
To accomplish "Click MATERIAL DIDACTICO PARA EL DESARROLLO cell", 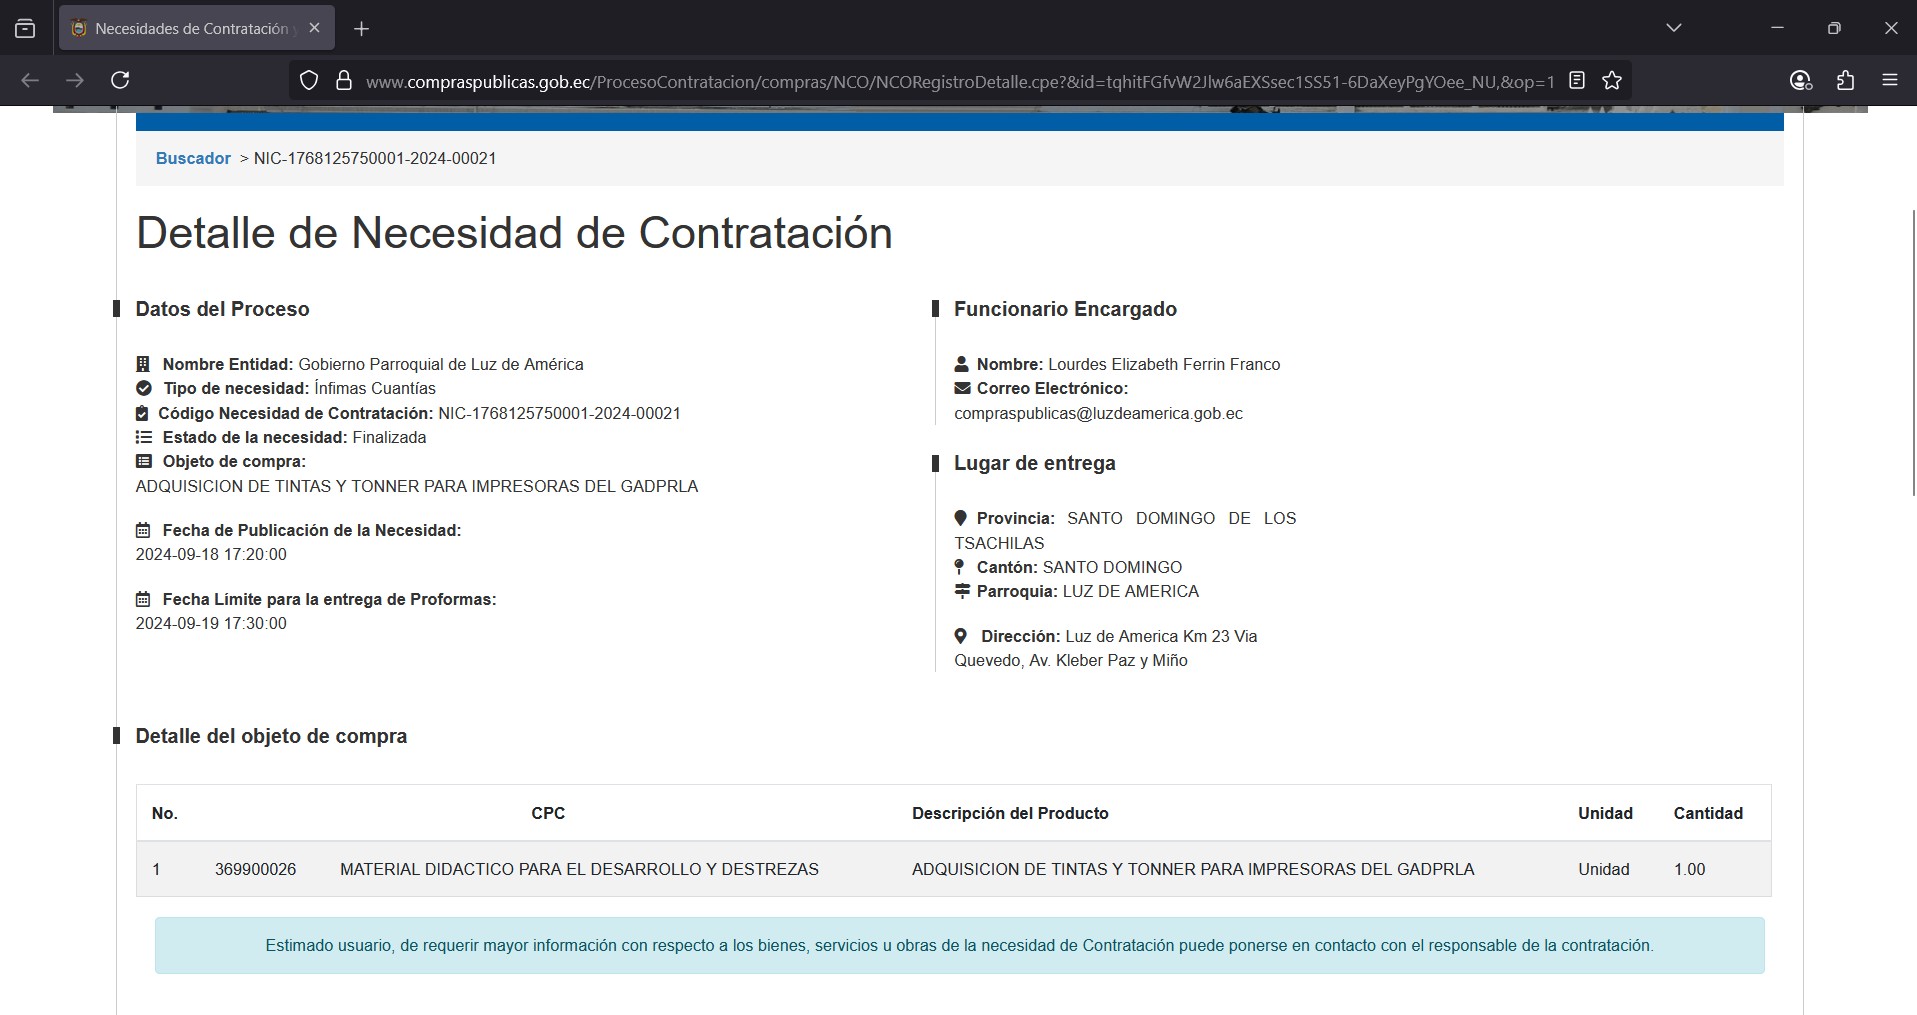I will click(579, 869).
